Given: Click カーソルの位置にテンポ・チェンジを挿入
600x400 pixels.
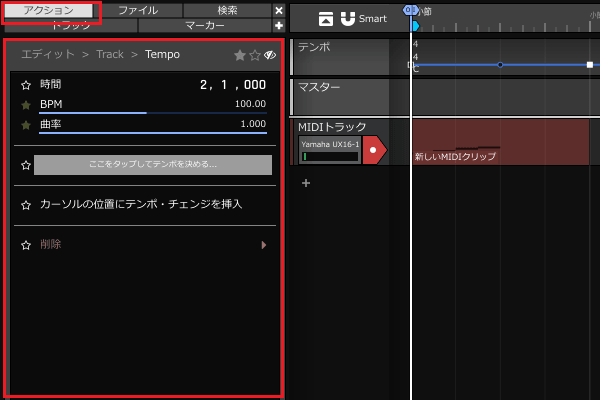Looking at the screenshot, I should [x=140, y=204].
